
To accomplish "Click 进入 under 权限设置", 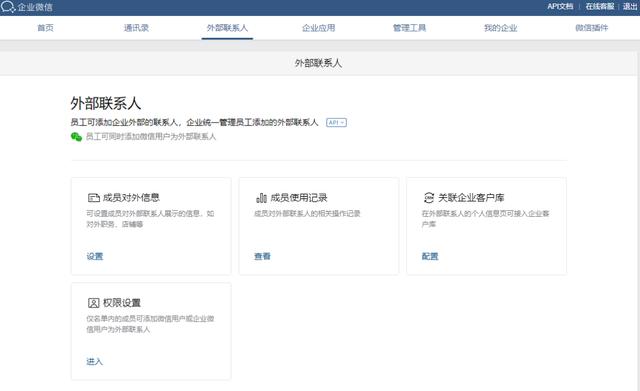I will (x=95, y=361).
